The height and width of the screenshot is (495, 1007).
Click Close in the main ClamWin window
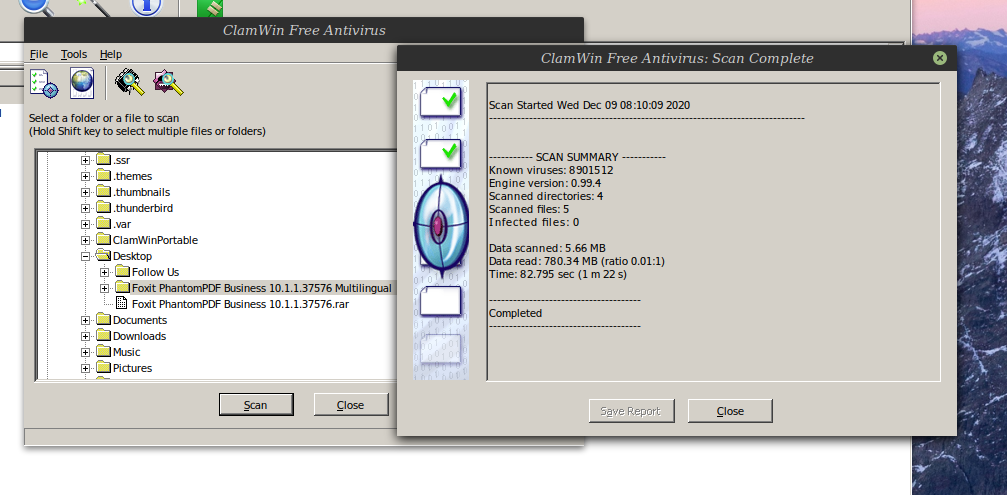click(351, 404)
